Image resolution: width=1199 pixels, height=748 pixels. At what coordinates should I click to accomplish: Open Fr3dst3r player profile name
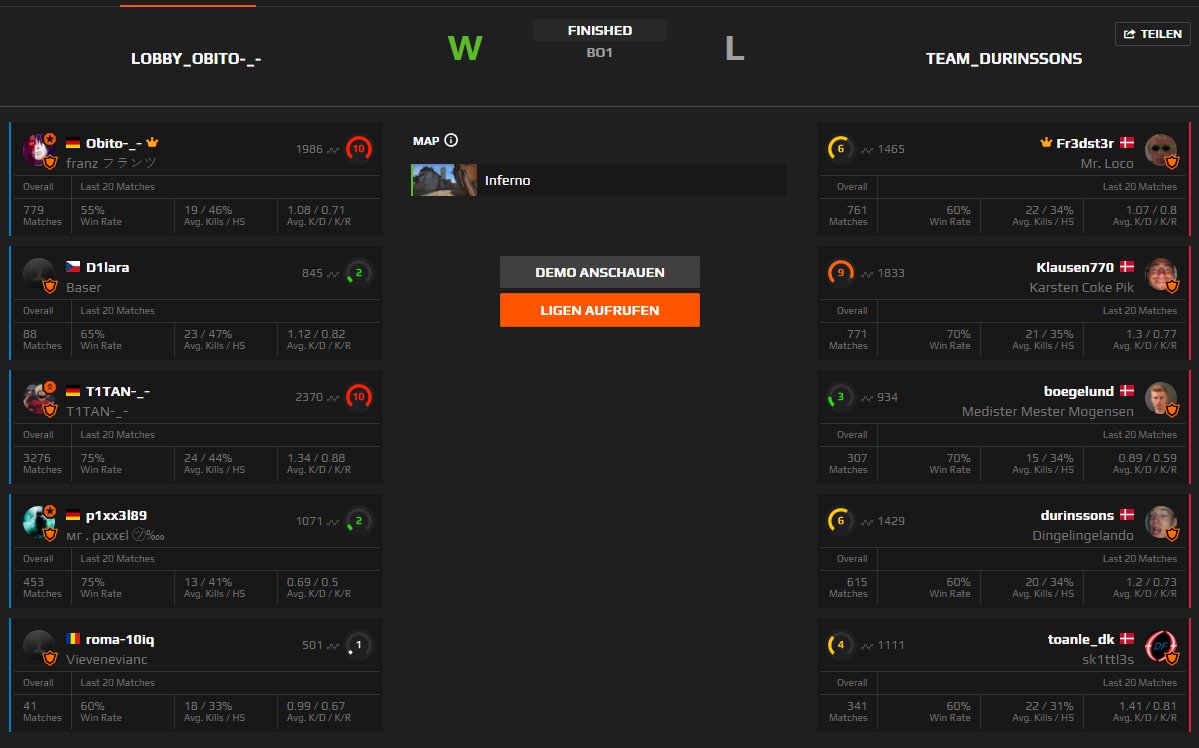point(1085,143)
